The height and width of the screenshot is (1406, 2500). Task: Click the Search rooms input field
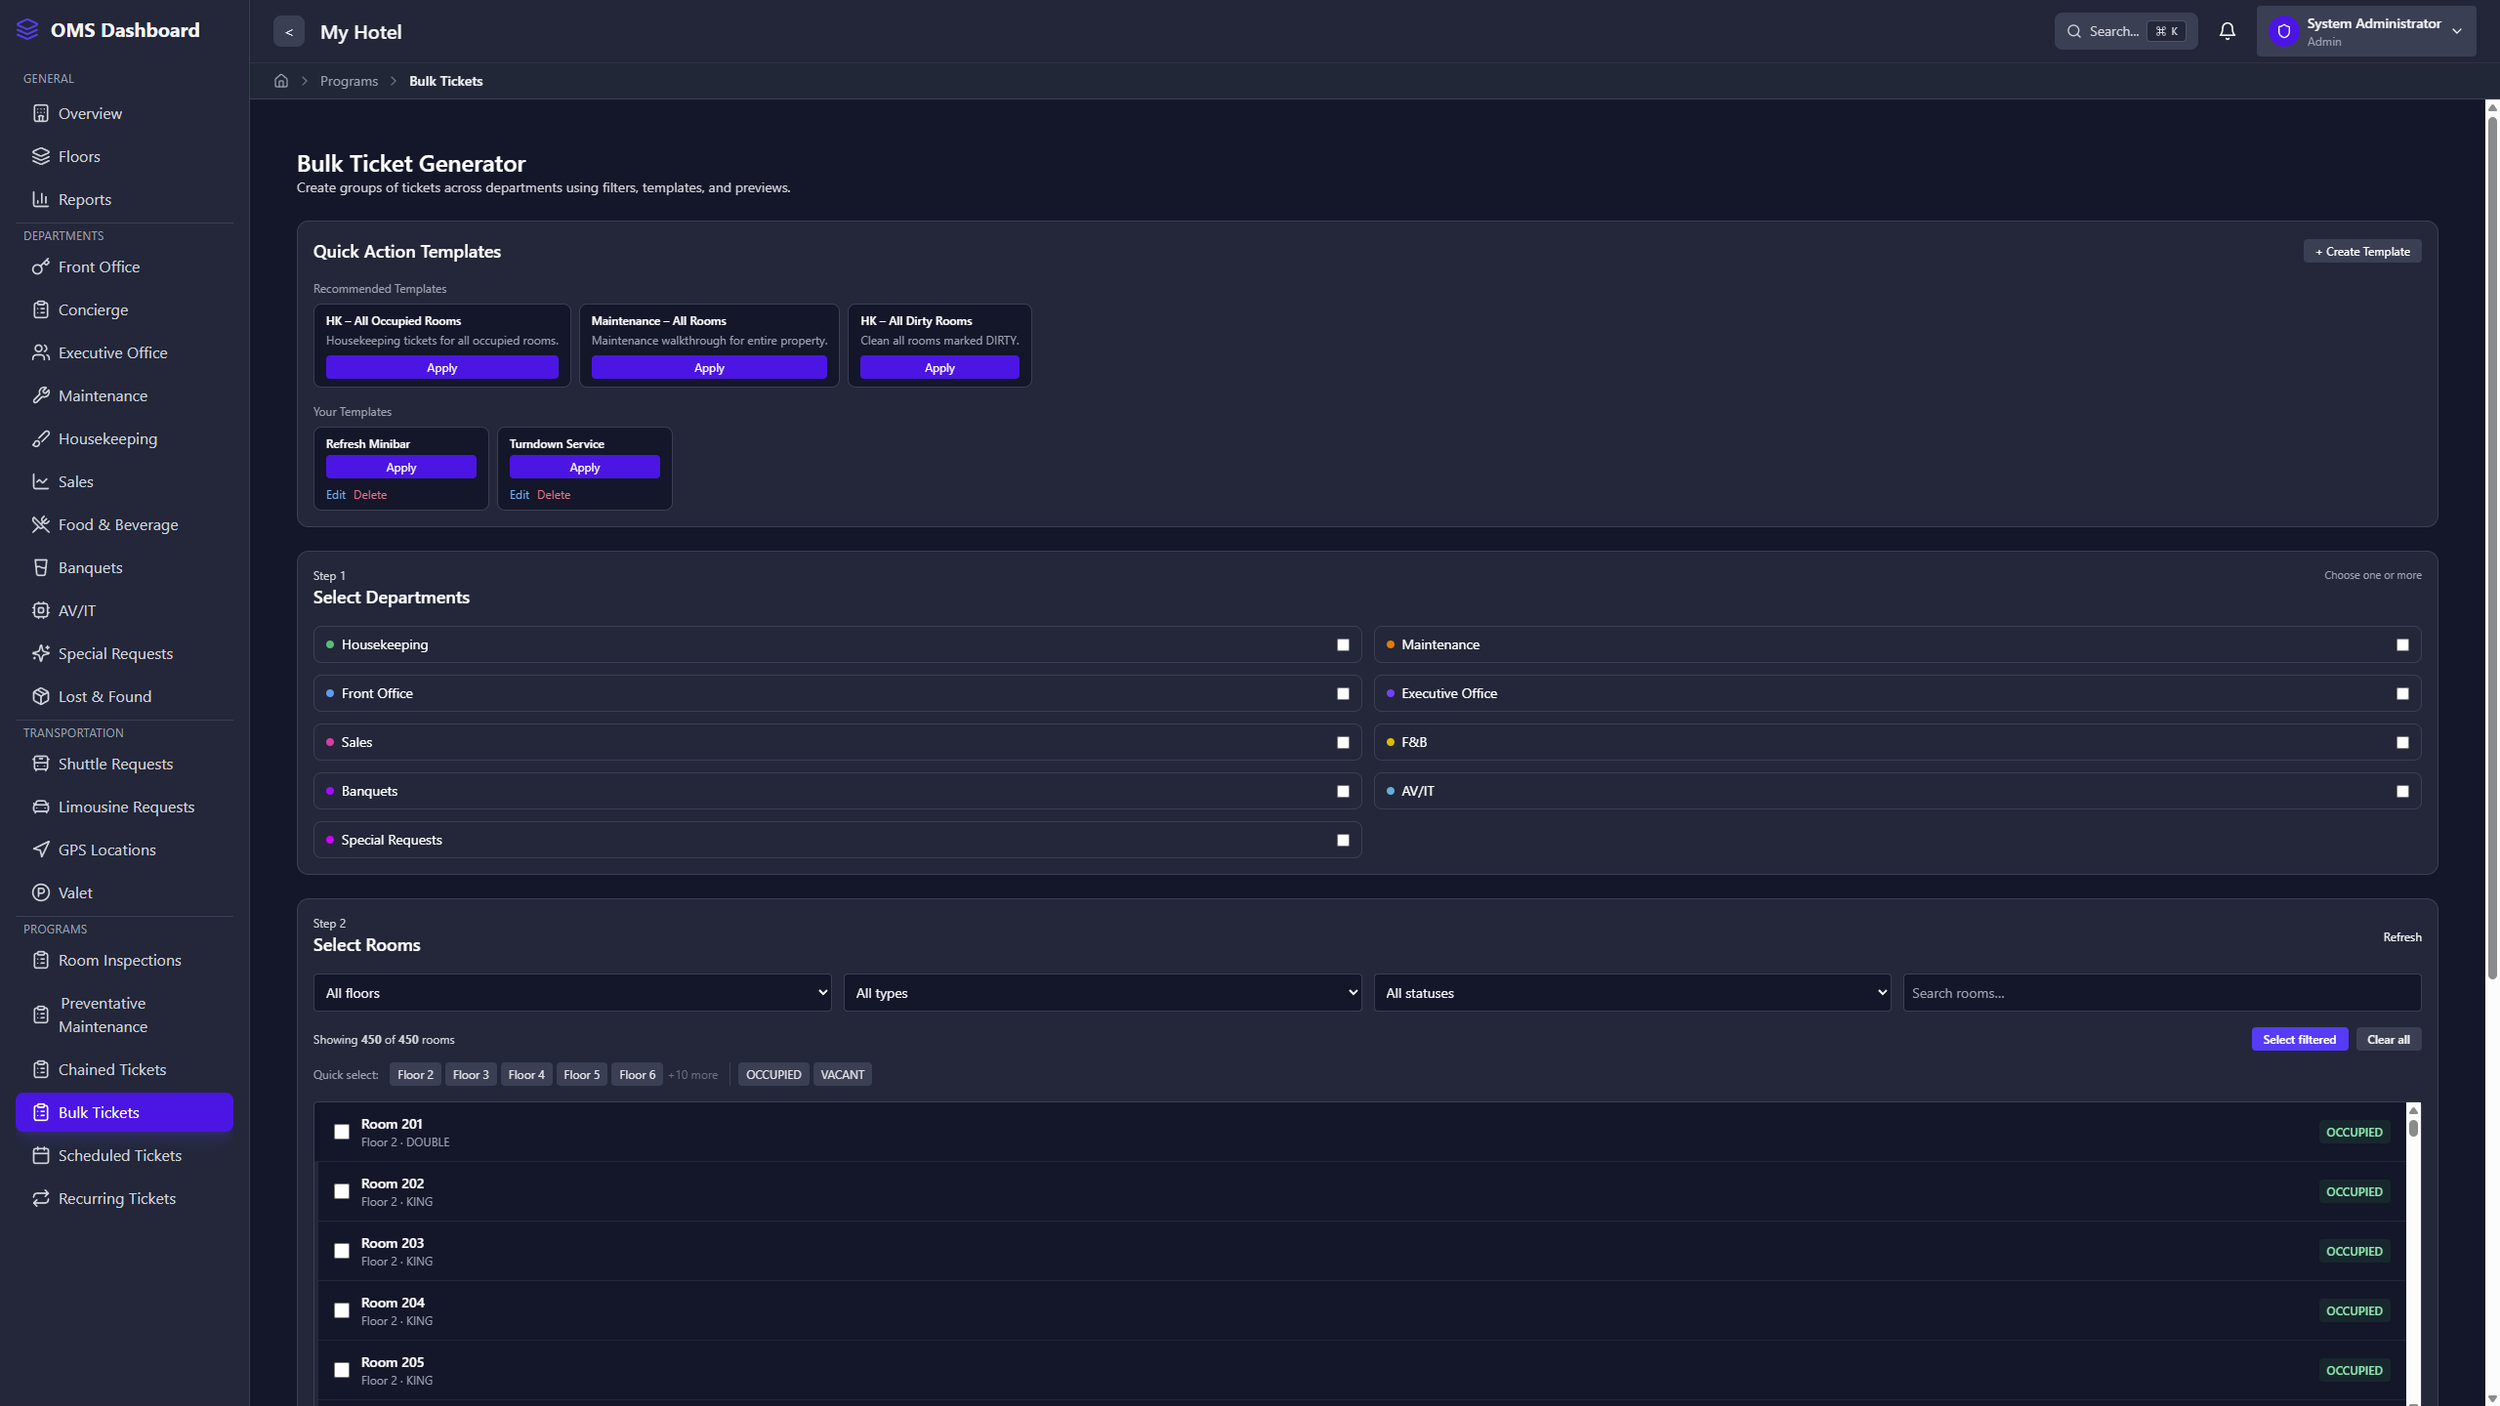click(2160, 993)
